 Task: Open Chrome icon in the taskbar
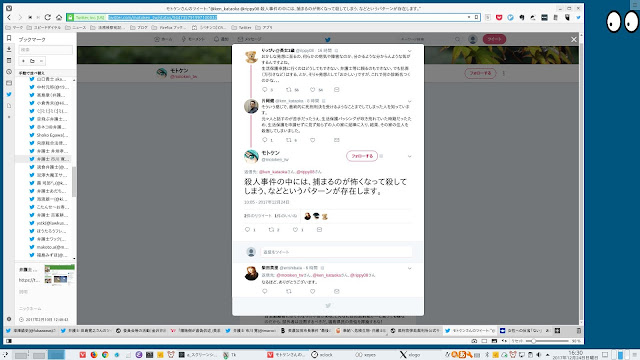tap(105, 355)
